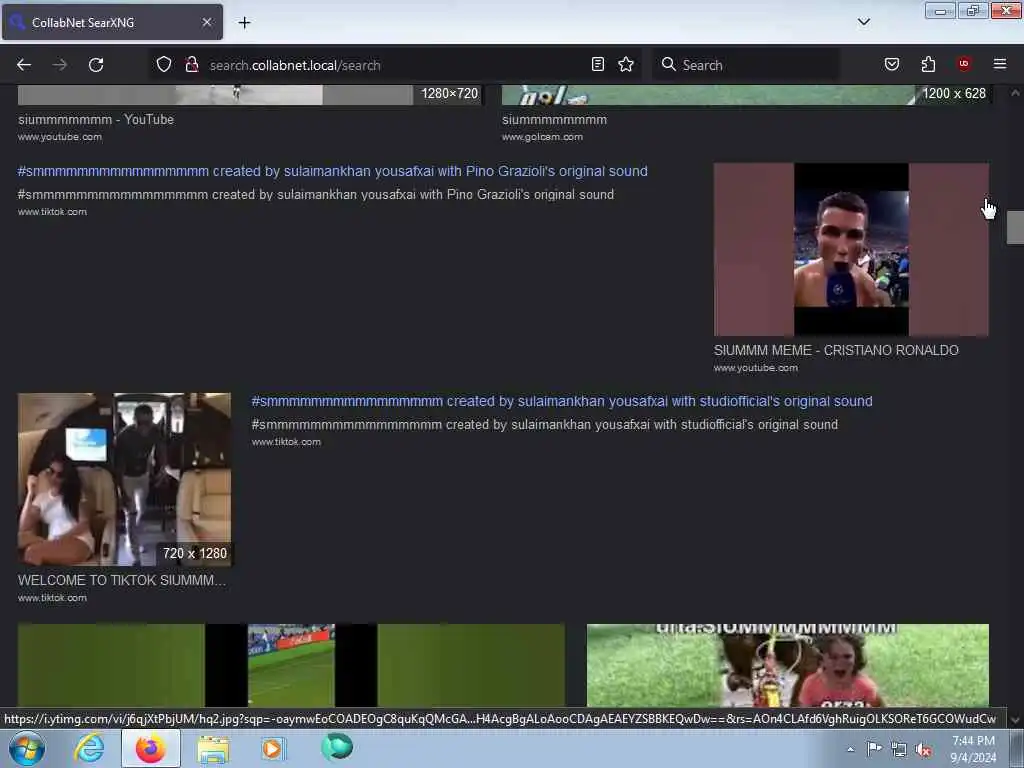Launch Internet Explorer from the taskbar
1024x768 pixels.
89,748
